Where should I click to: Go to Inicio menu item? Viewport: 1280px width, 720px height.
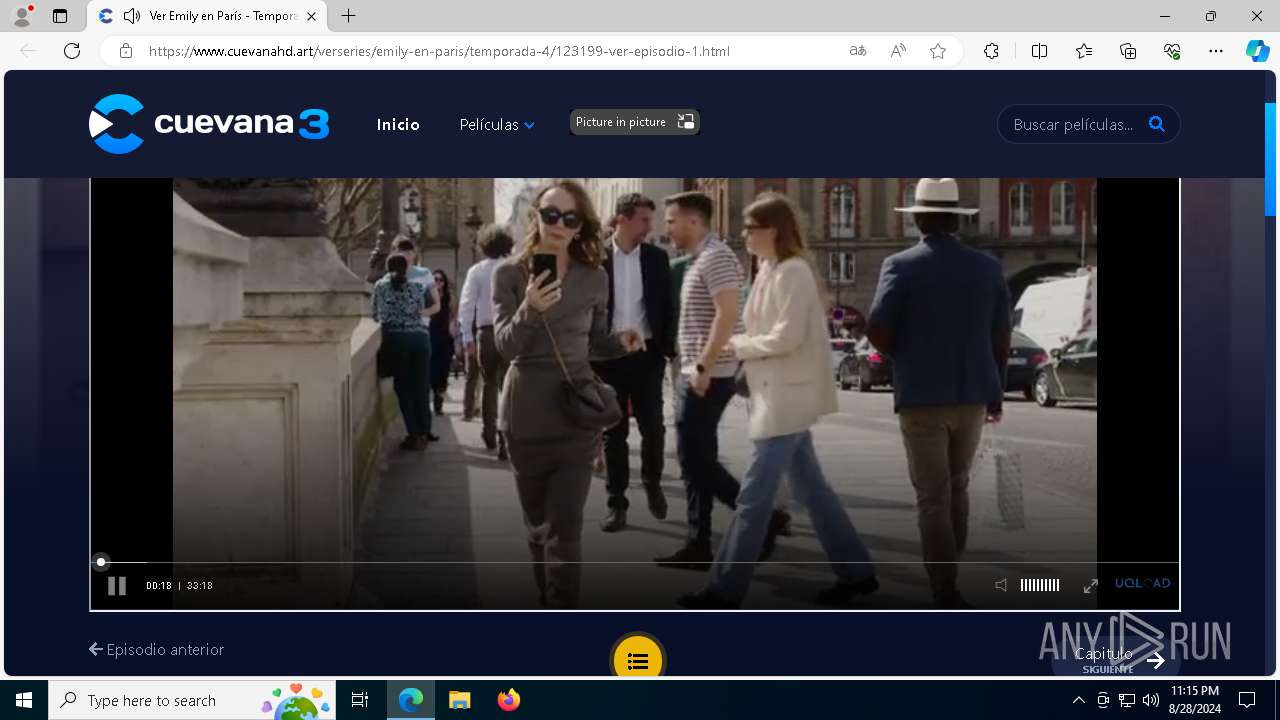(398, 124)
